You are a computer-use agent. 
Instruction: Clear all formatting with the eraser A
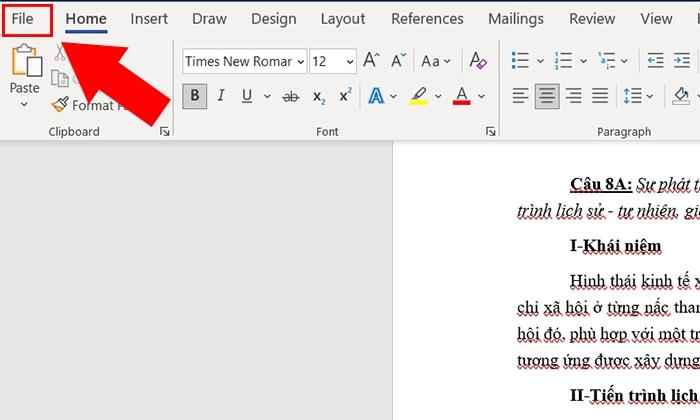(x=478, y=60)
